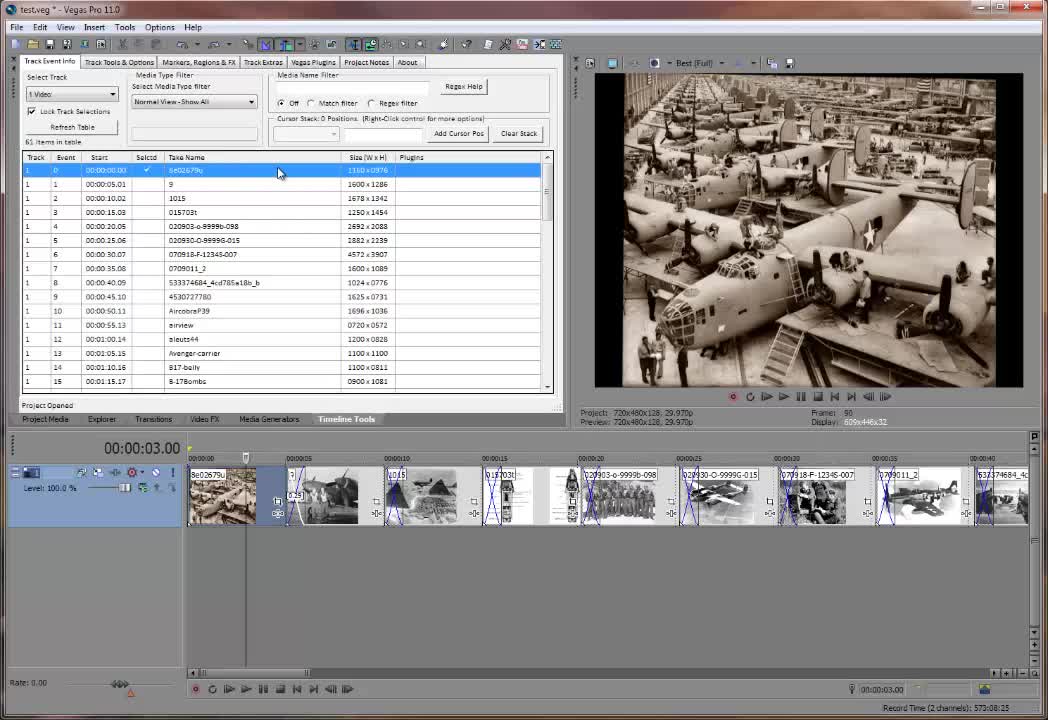Click the Cut scissors icon in toolbar
The image size is (1048, 720).
pyautogui.click(x=123, y=44)
